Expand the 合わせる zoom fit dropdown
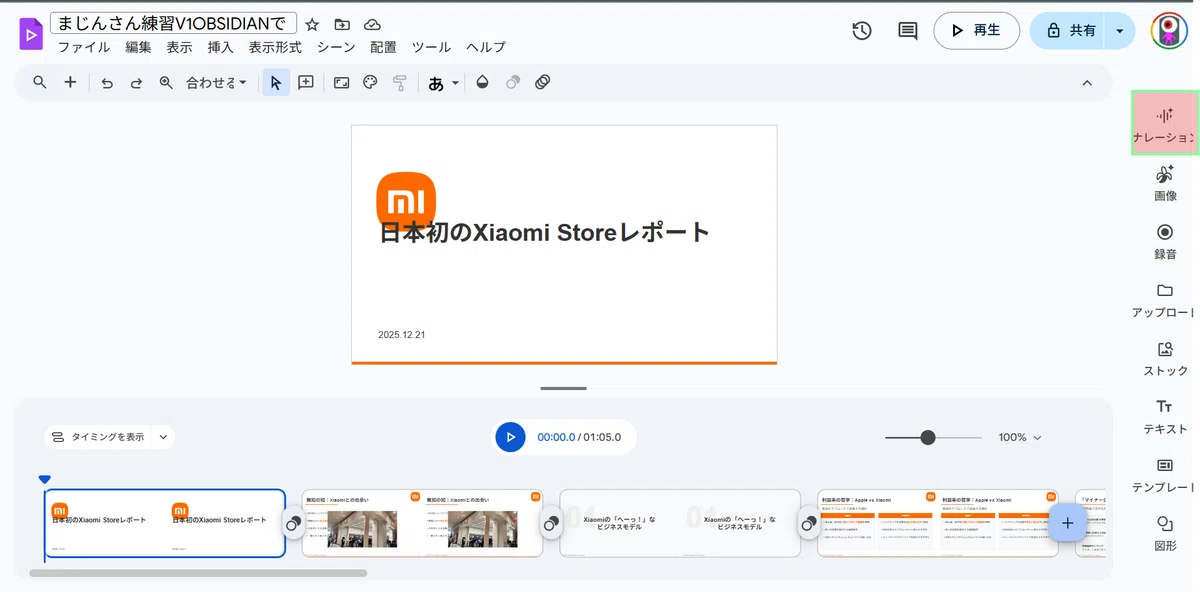This screenshot has width=1200, height=592. (216, 83)
